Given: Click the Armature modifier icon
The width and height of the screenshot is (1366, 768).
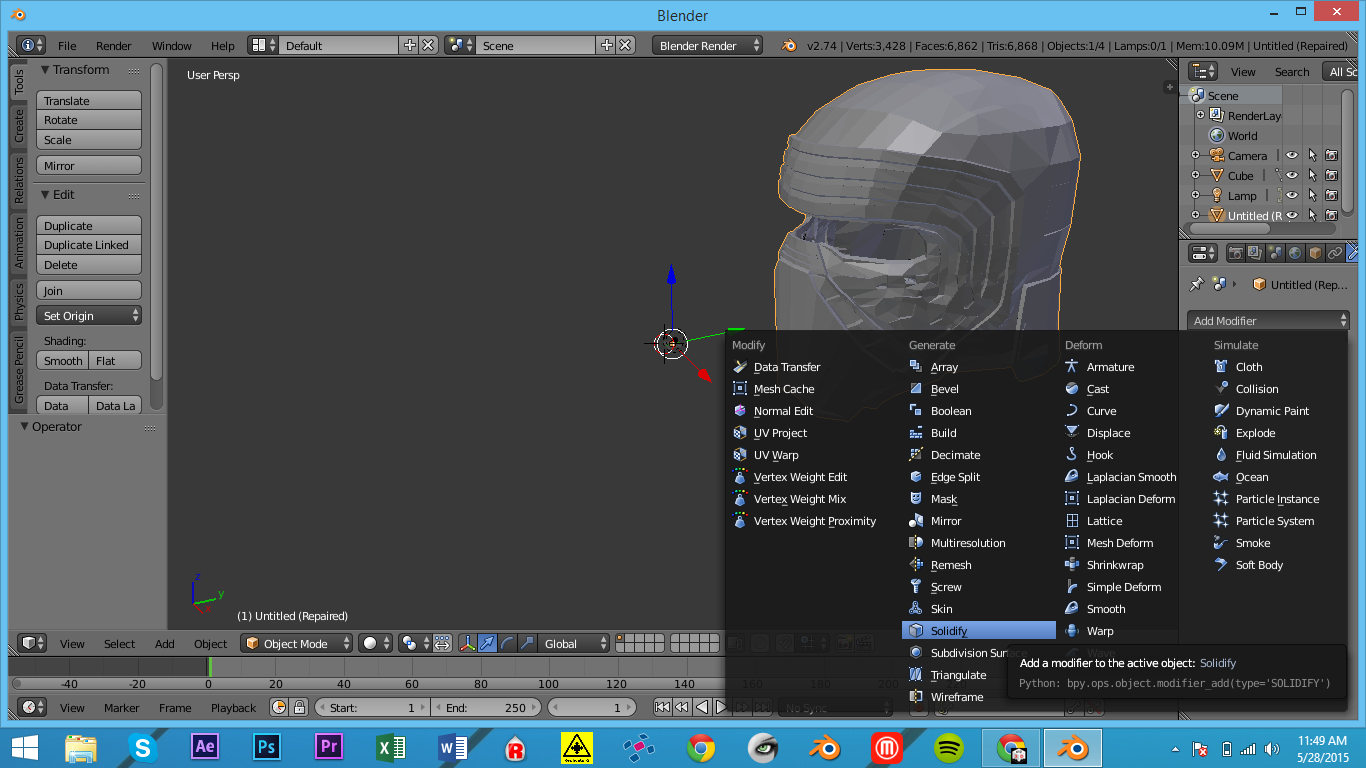Looking at the screenshot, I should click(1072, 367).
